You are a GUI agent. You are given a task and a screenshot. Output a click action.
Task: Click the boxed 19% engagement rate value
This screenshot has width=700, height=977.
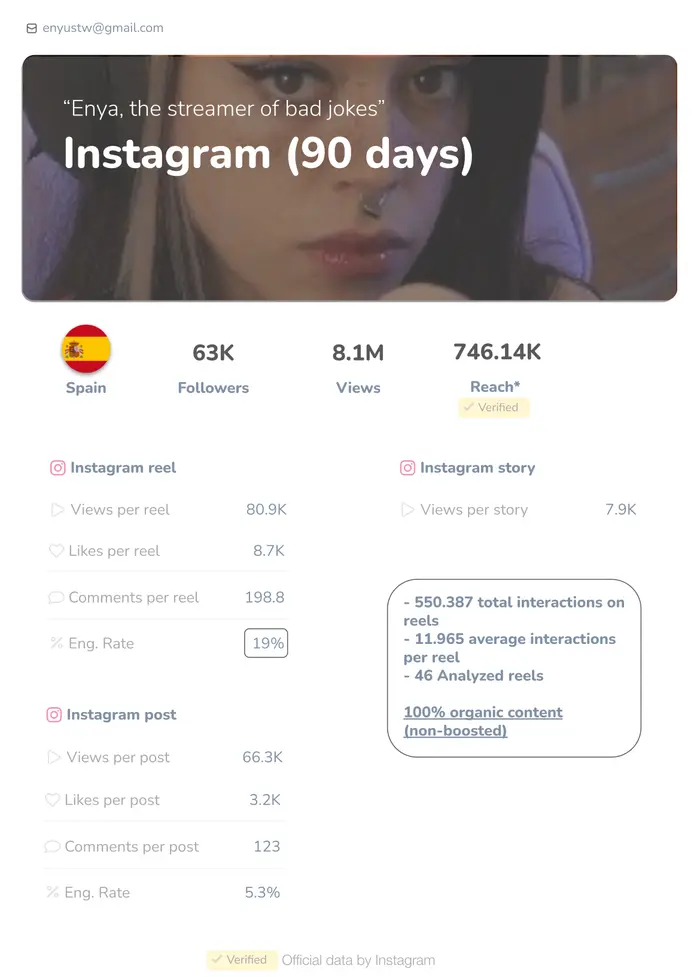click(x=266, y=643)
